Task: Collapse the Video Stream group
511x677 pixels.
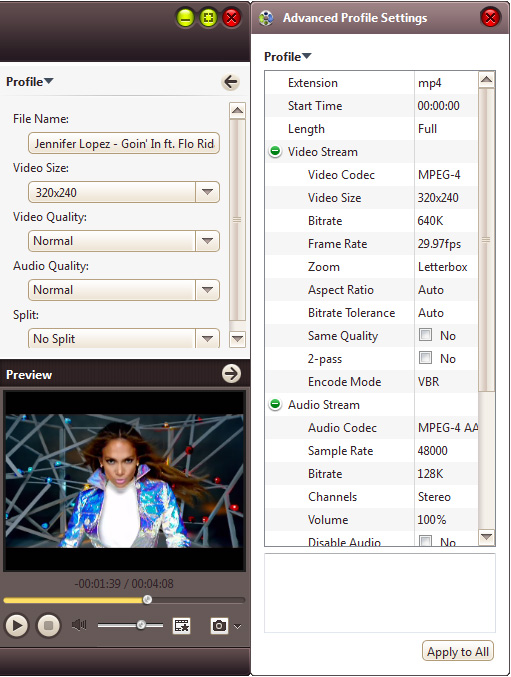Action: [275, 151]
